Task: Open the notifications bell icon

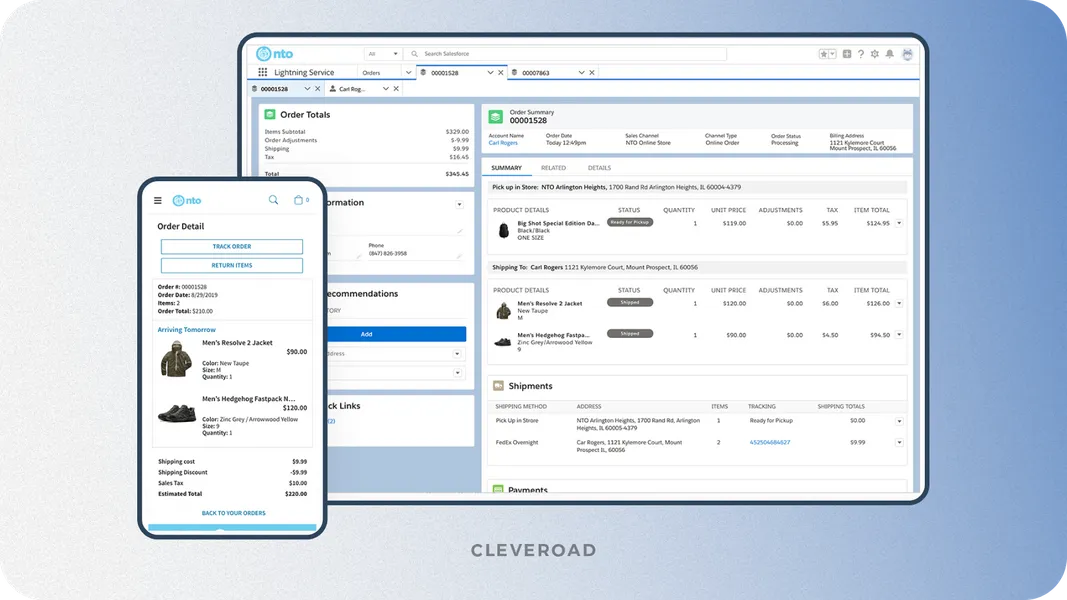Action: (890, 53)
